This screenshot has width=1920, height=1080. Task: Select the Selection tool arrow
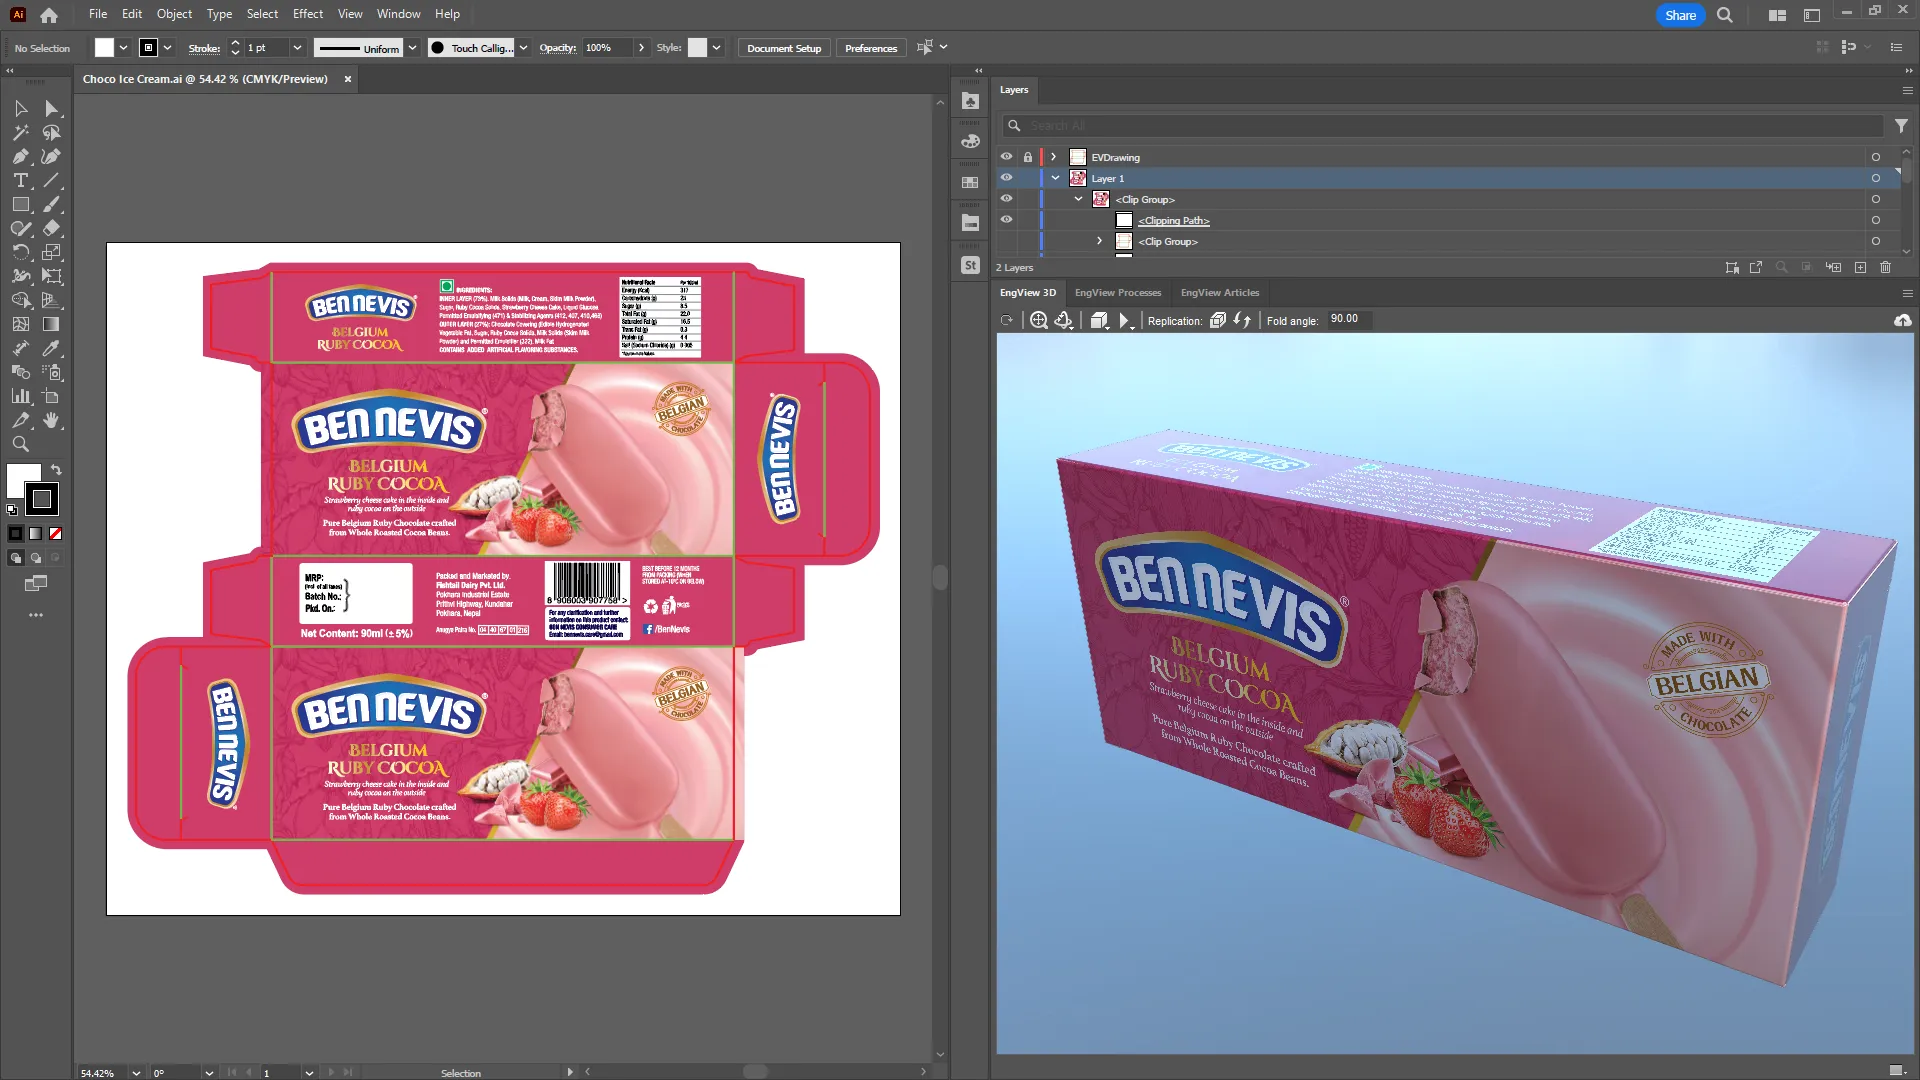(20, 108)
